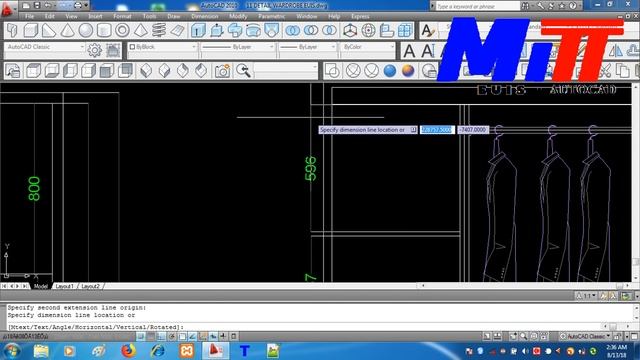Toggle Polar Tracking in status bar
The height and width of the screenshot is (360, 640).
coord(172,336)
